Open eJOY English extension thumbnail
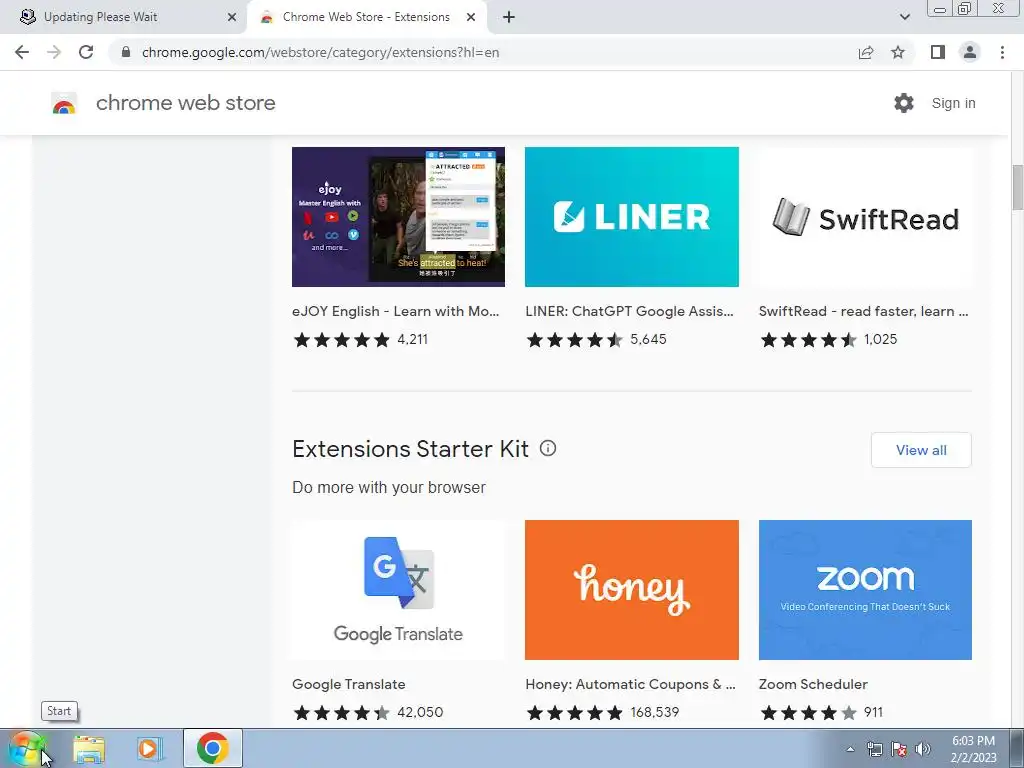Viewport: 1024px width, 768px height. point(398,217)
